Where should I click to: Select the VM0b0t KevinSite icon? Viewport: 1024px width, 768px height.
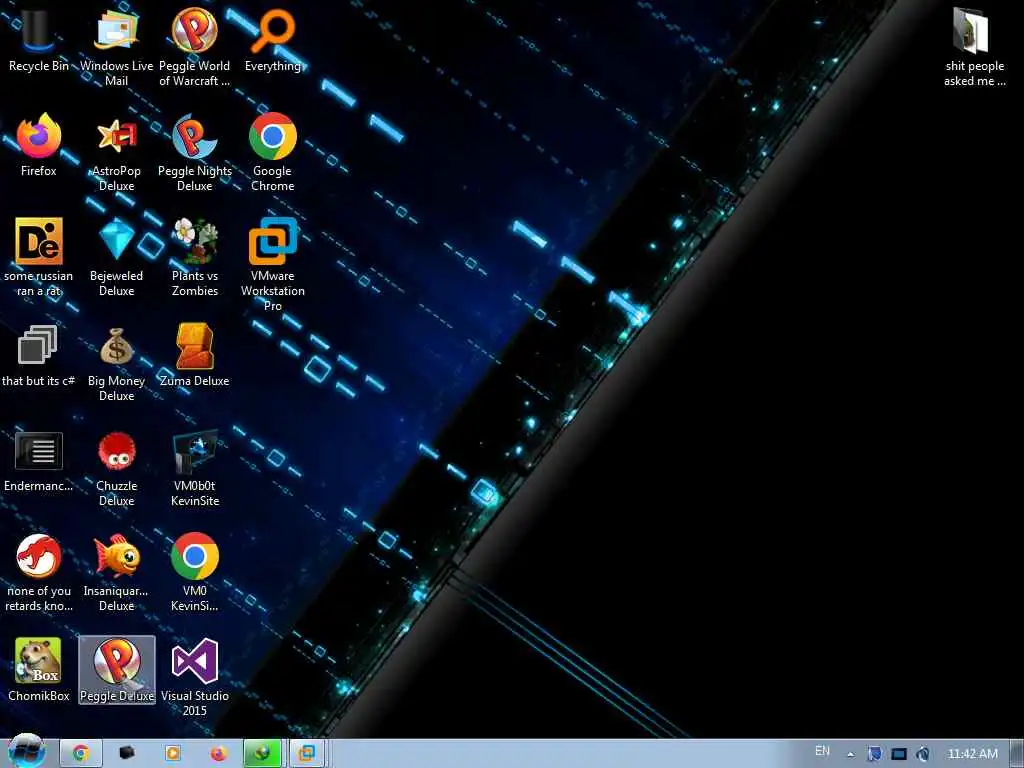(x=195, y=468)
